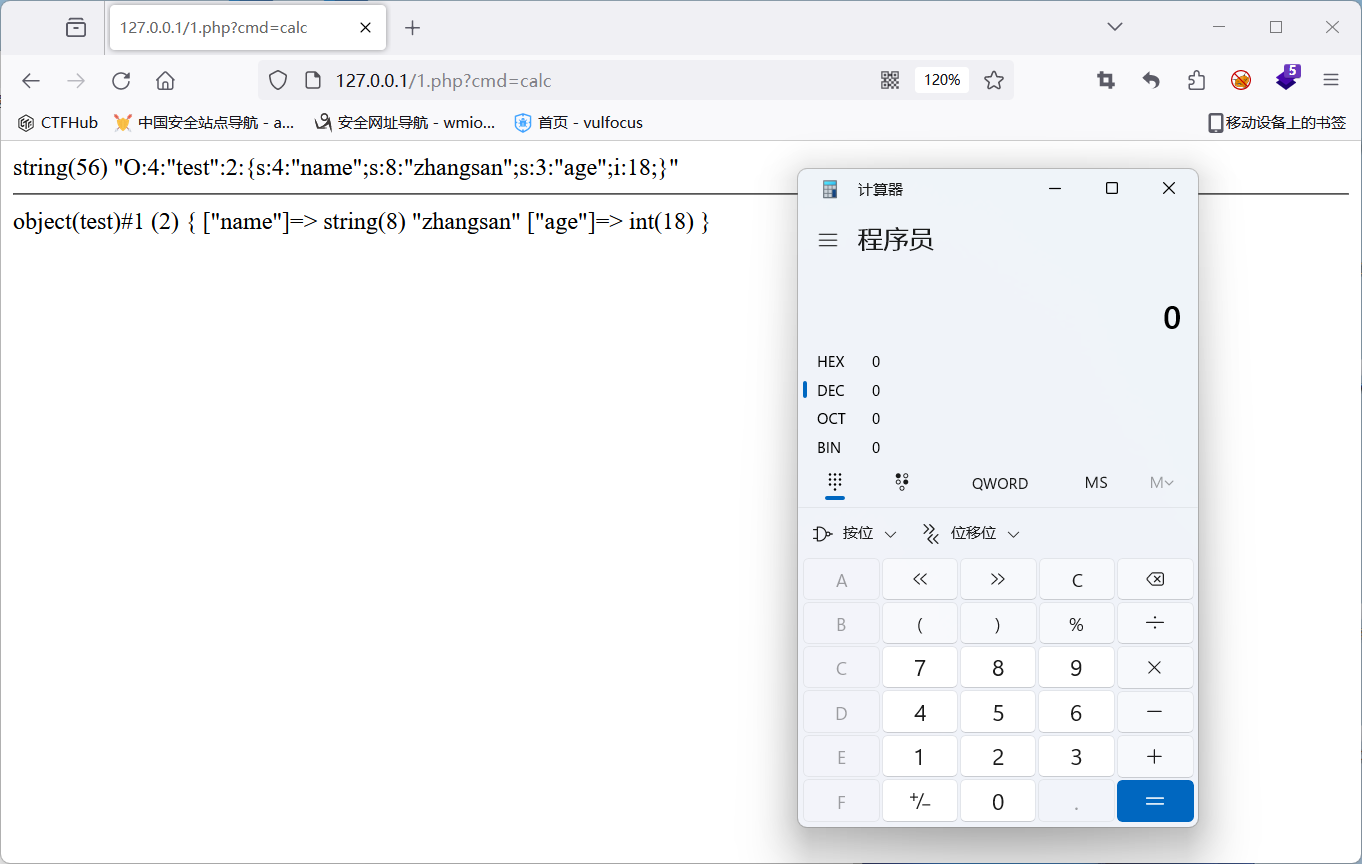The width and height of the screenshot is (1362, 864).
Task: Click digit 3 on calculator
Action: pos(1077,757)
